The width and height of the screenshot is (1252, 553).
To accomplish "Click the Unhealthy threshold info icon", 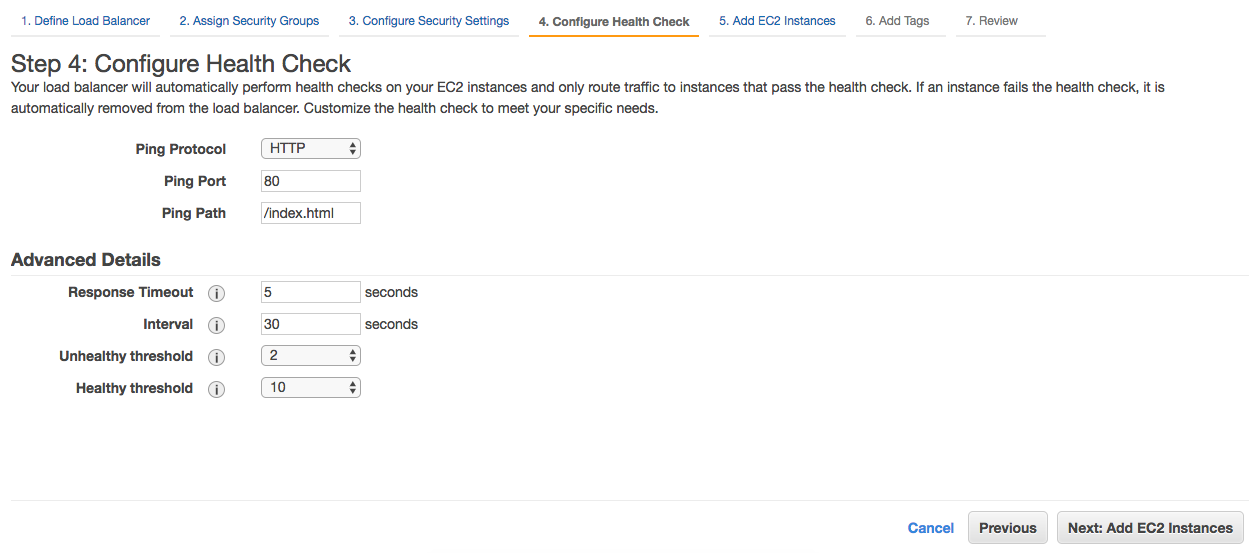I will click(216, 357).
